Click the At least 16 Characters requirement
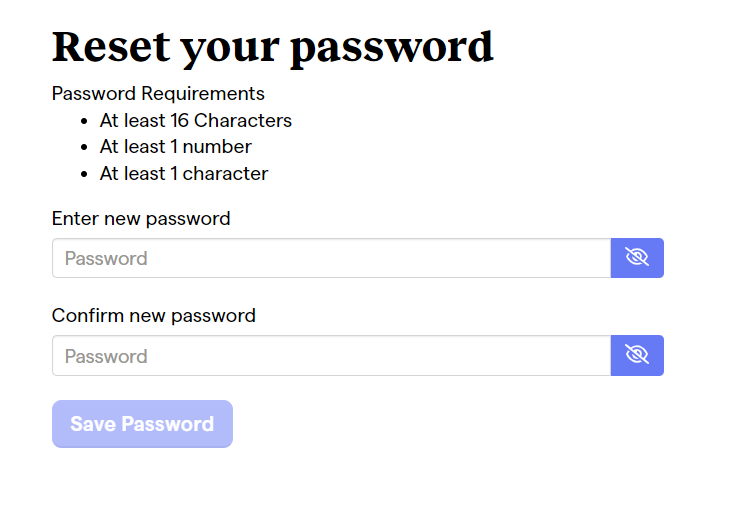 [196, 121]
